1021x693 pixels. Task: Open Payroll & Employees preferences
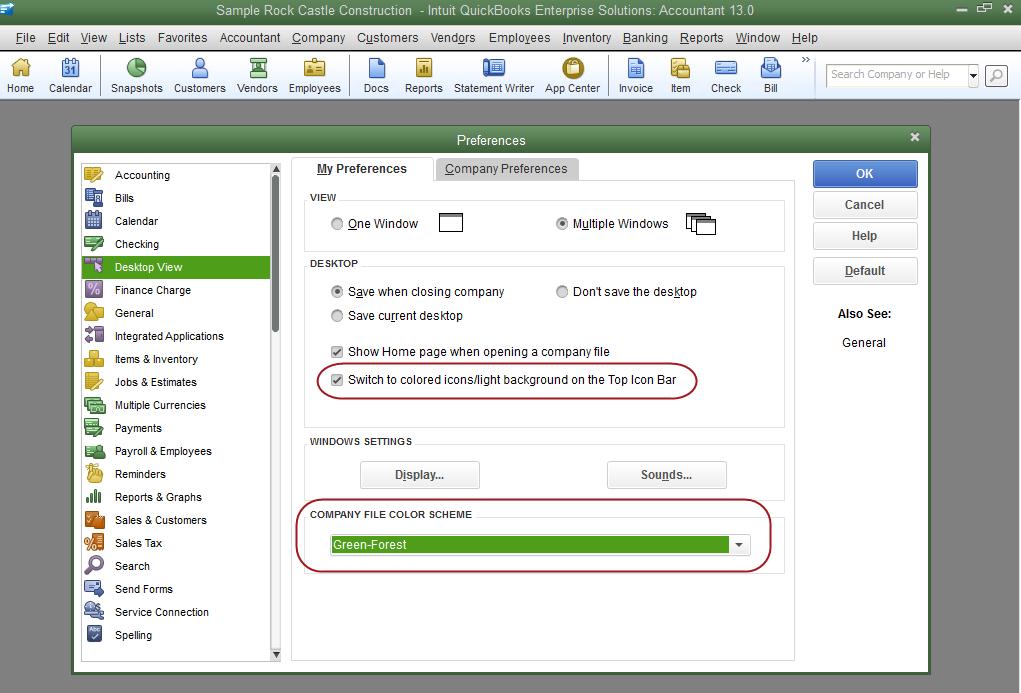(176, 451)
